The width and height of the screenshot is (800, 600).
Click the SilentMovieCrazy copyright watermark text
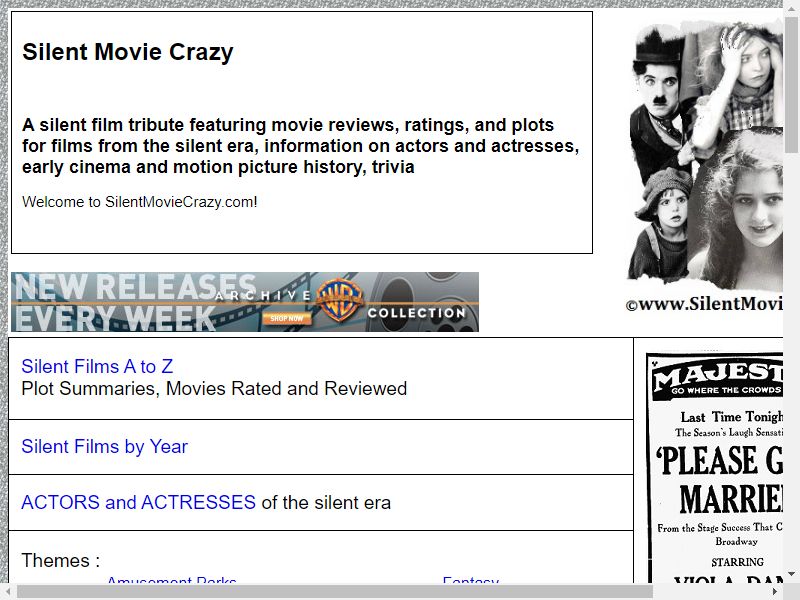tap(704, 305)
